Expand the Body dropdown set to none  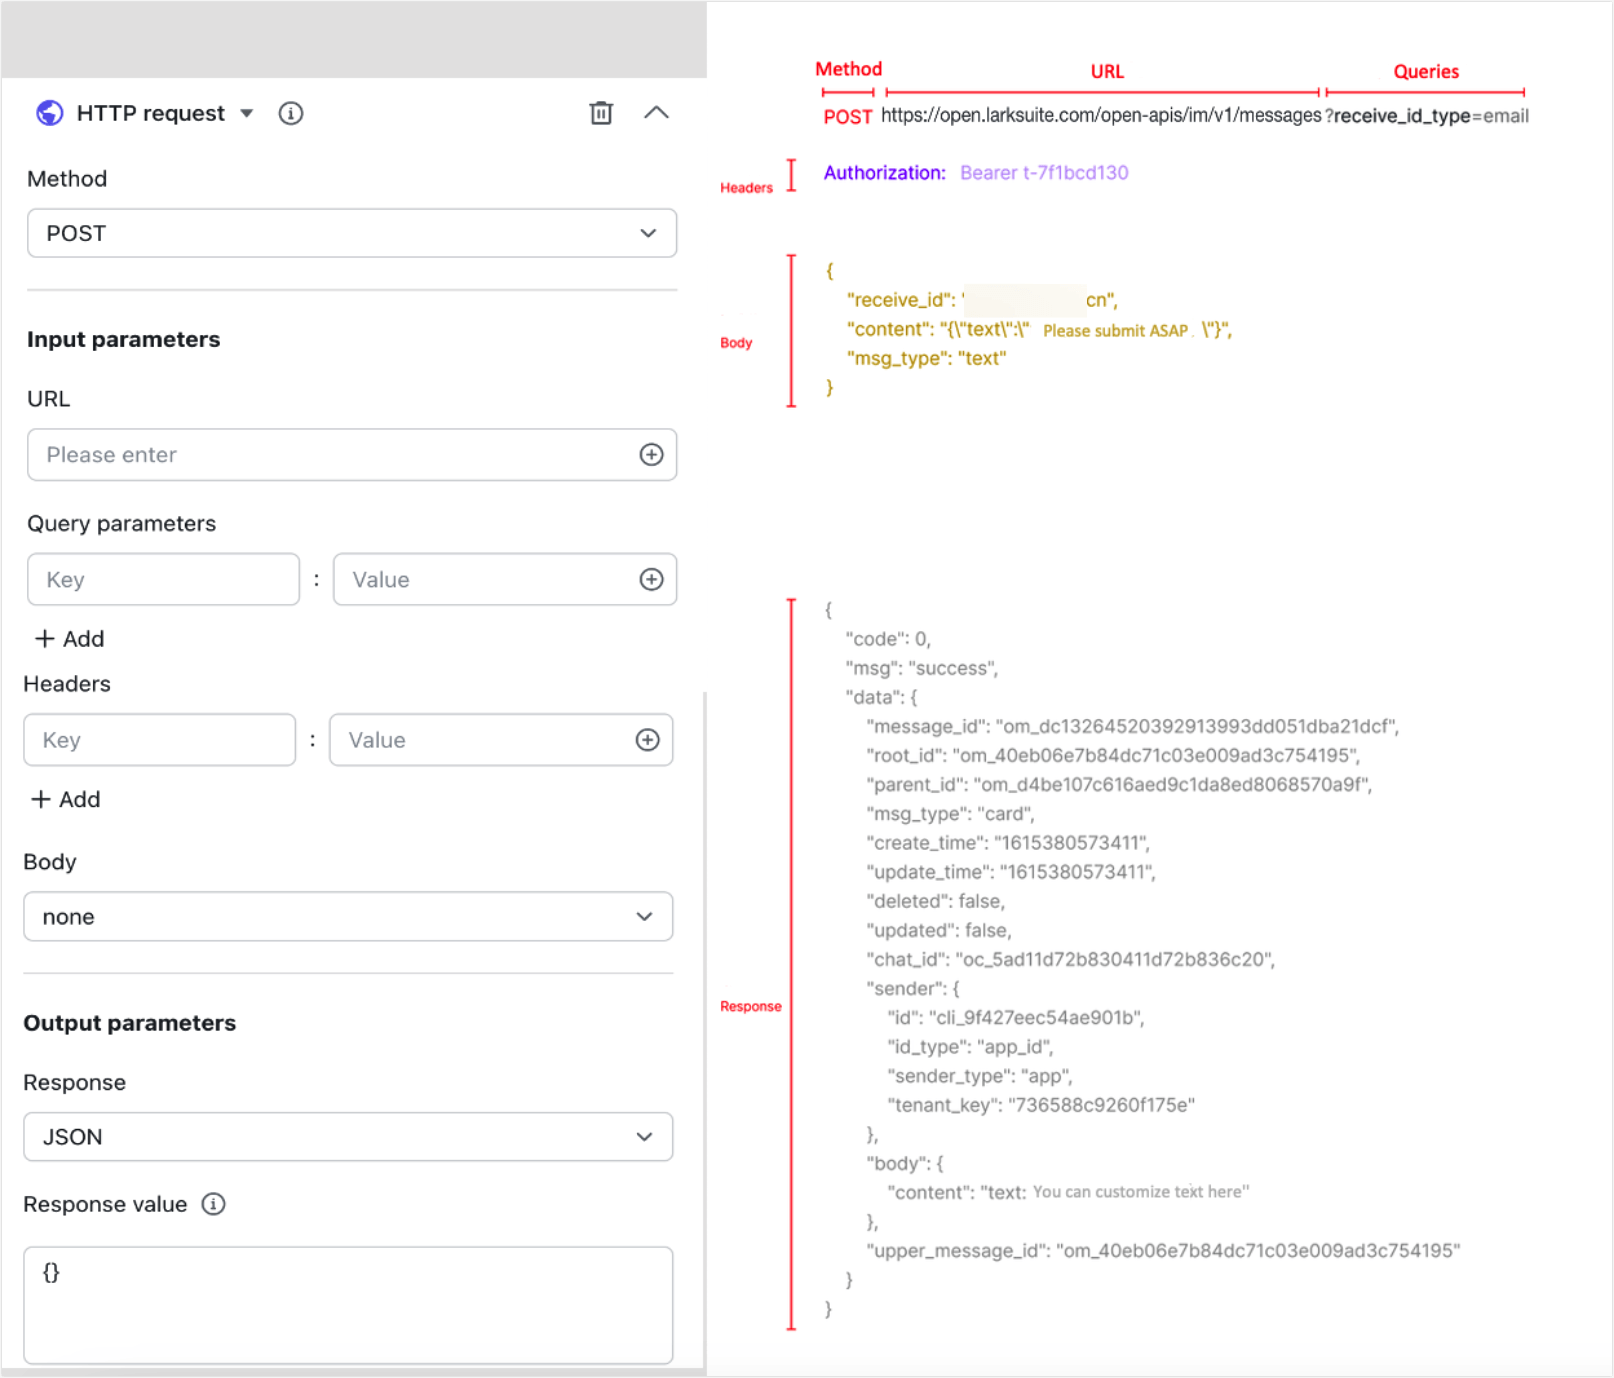pos(347,917)
